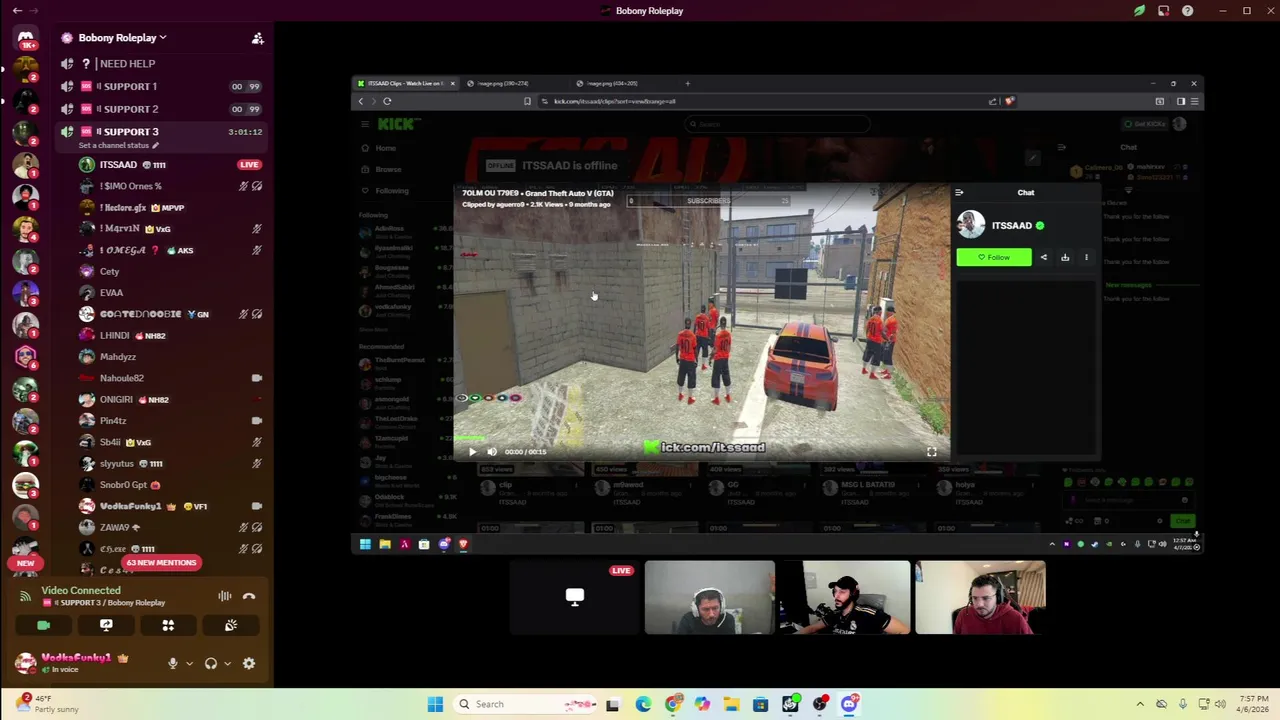The height and width of the screenshot is (720, 1280).
Task: Open input device options arrow beside microphone
Action: 189,664
